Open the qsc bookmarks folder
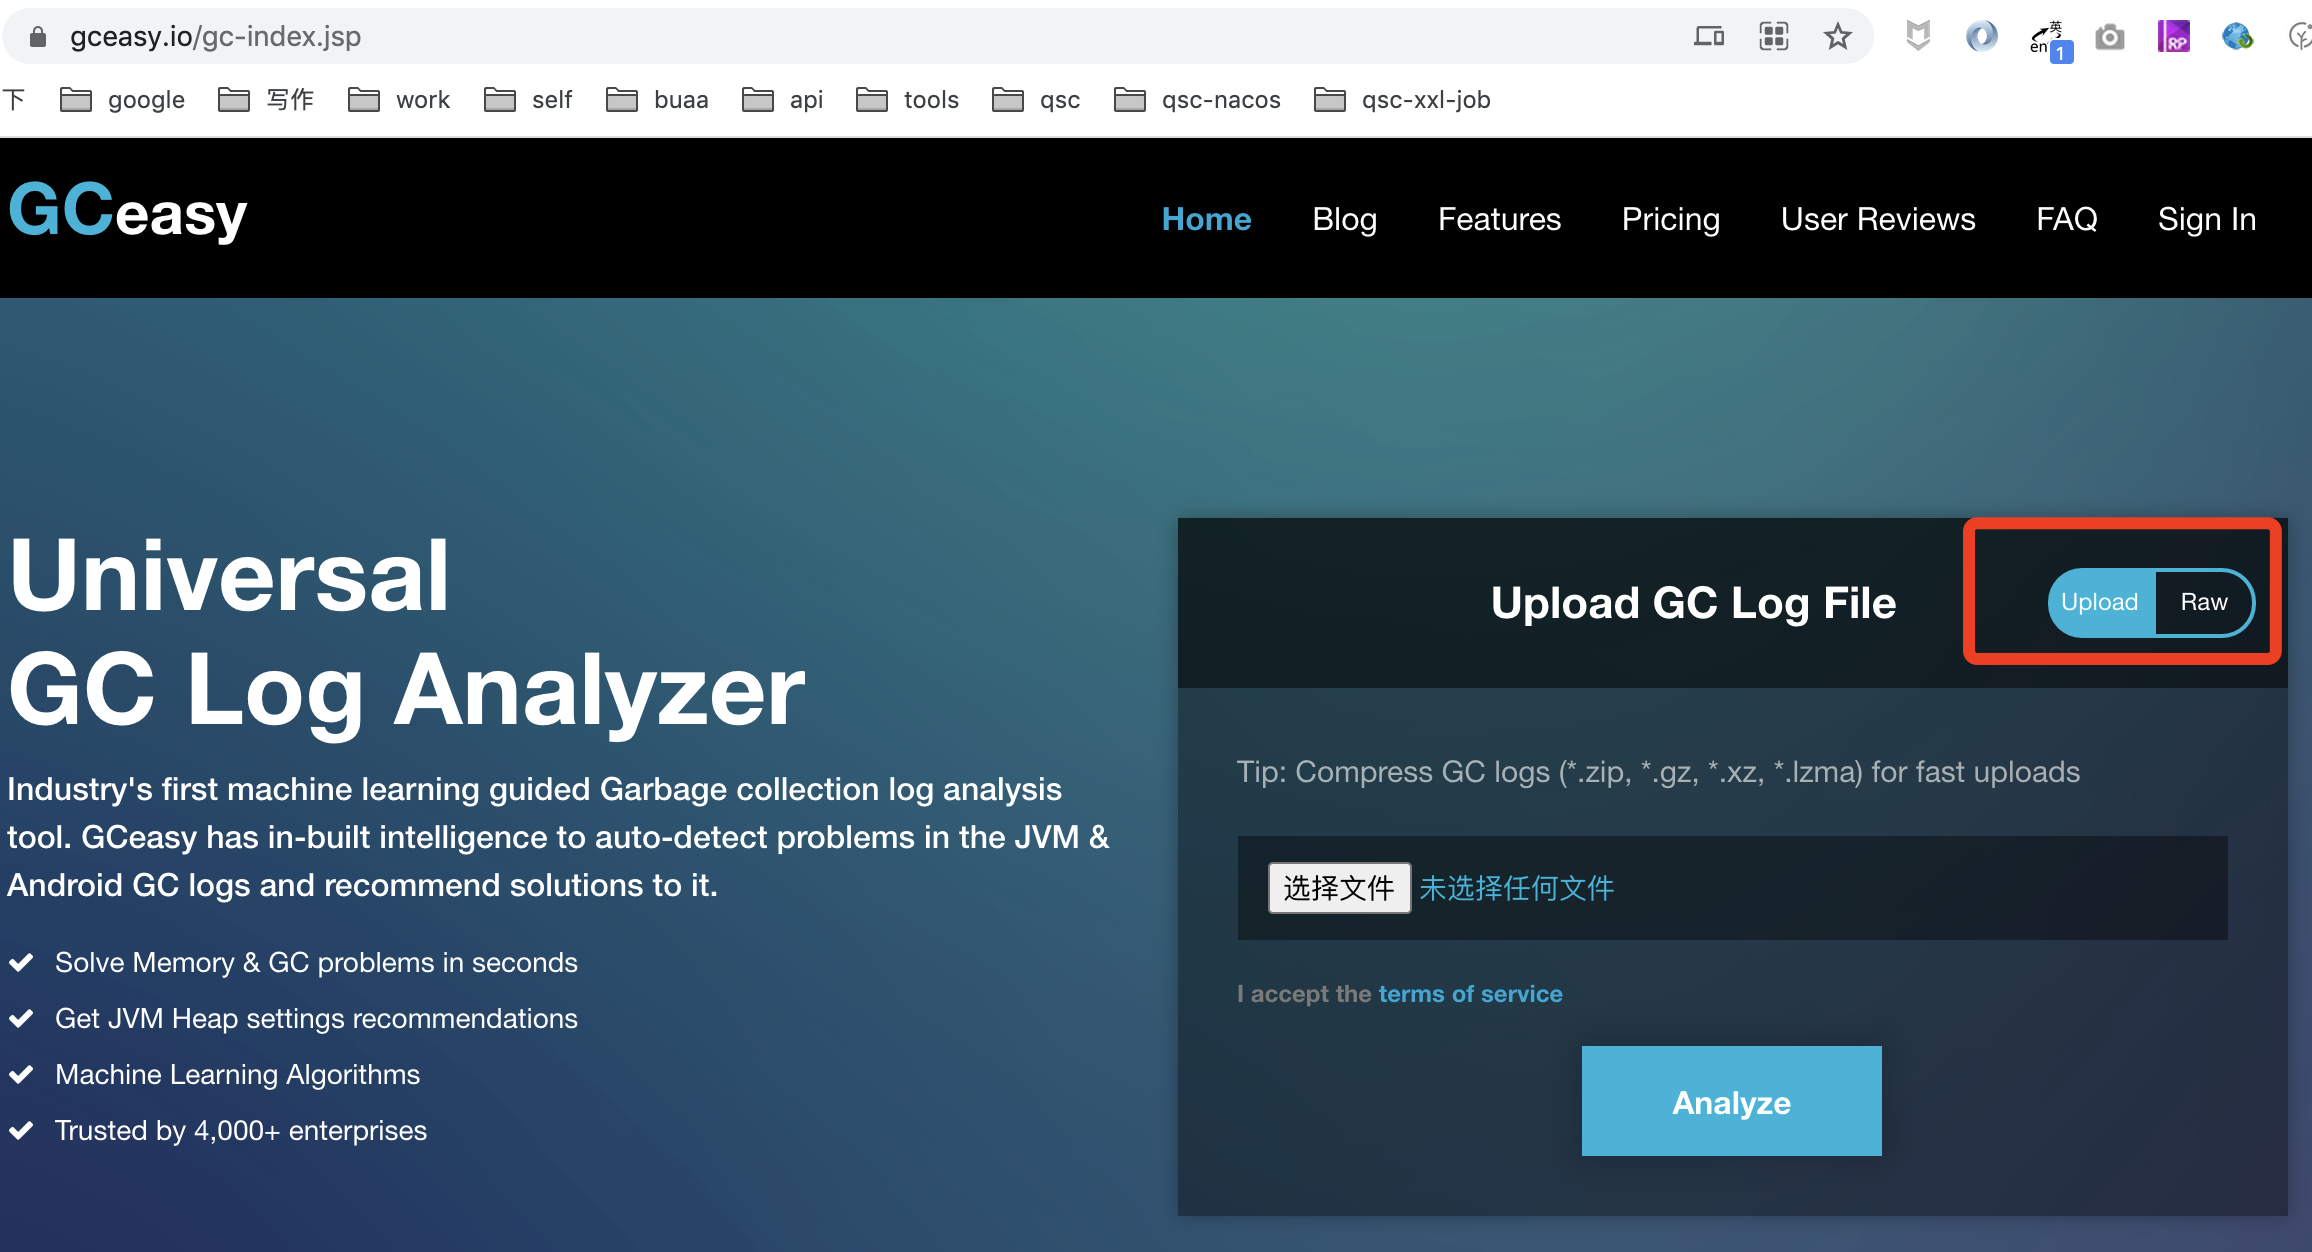 (x=1036, y=100)
